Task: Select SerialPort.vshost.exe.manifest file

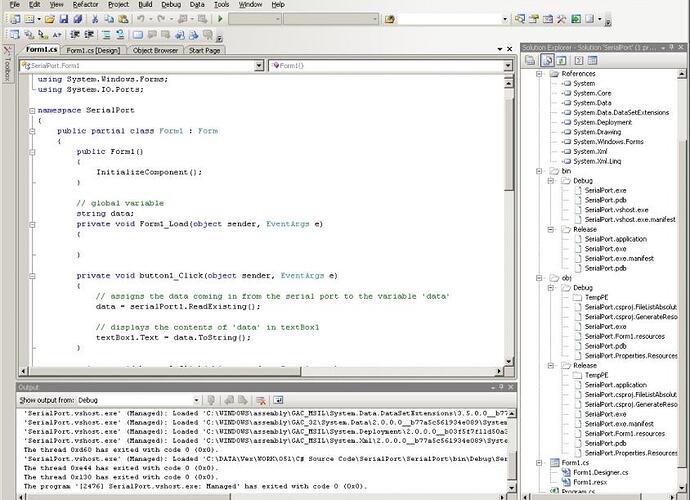Action: (x=630, y=219)
